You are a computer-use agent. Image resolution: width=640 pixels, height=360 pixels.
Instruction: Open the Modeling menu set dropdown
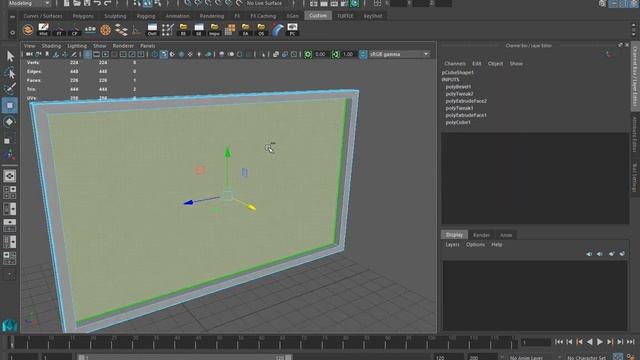click(x=29, y=3)
